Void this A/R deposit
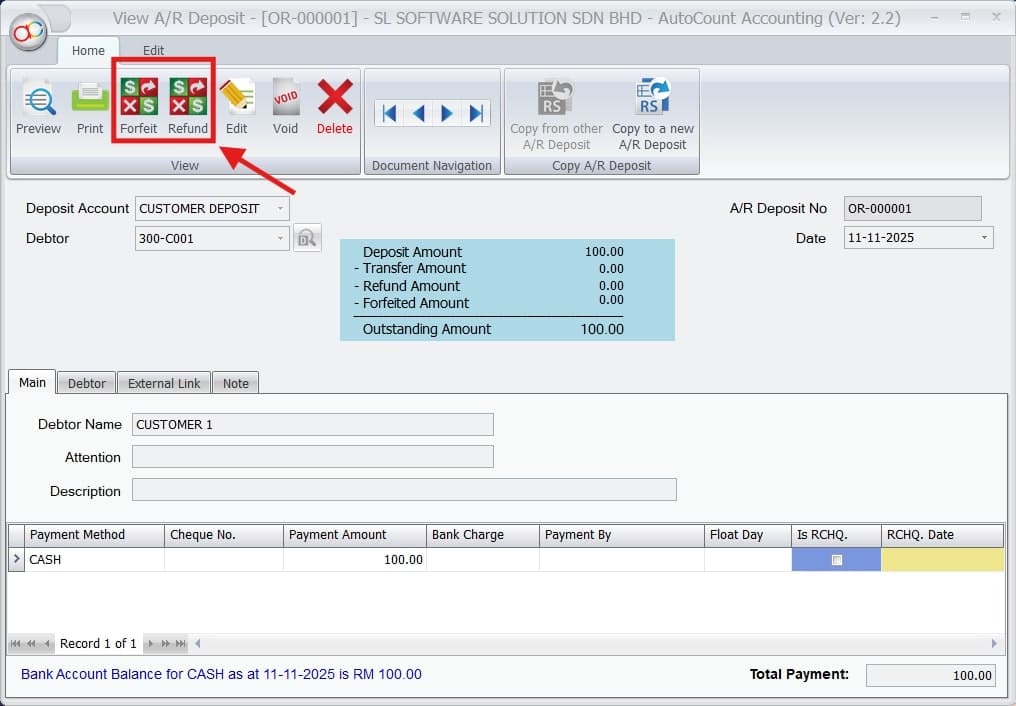 coord(285,106)
